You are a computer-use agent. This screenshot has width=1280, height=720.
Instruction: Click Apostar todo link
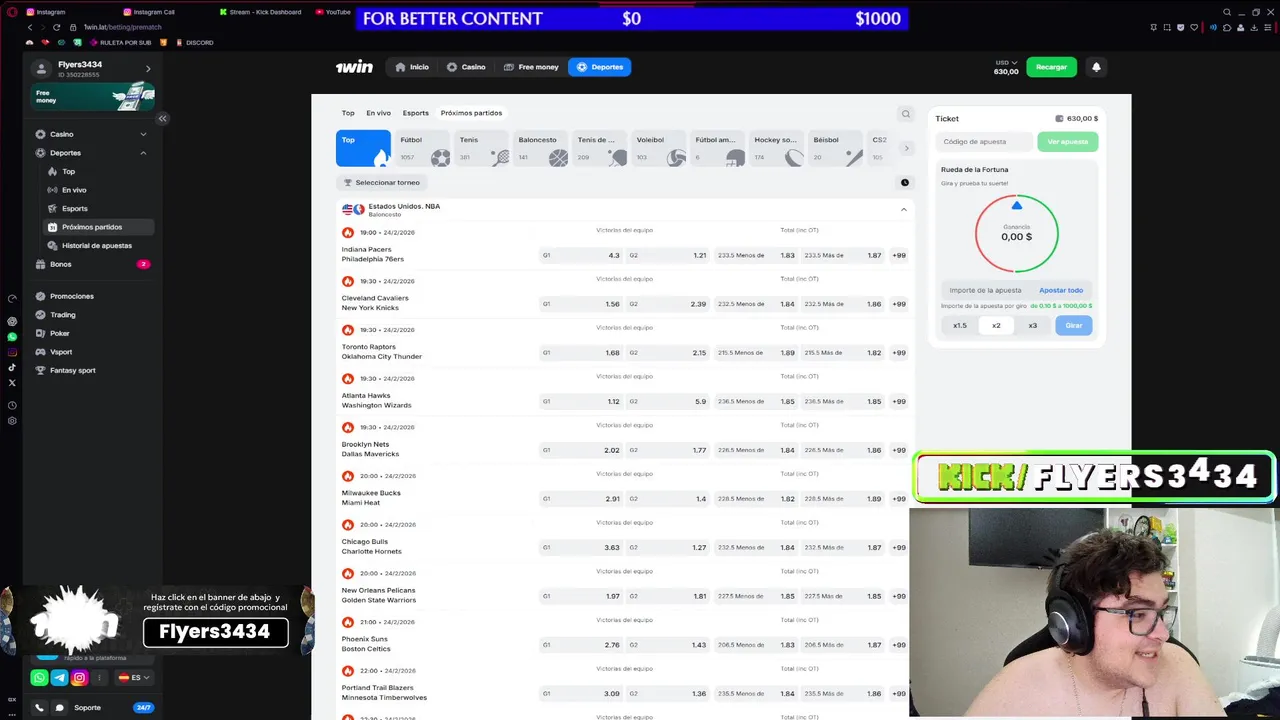point(1060,290)
